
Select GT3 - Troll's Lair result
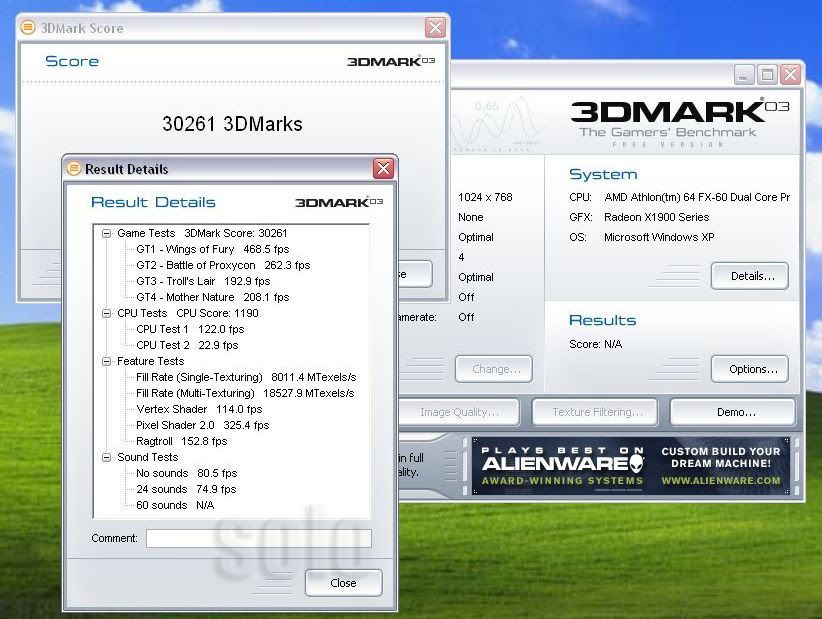click(x=203, y=281)
